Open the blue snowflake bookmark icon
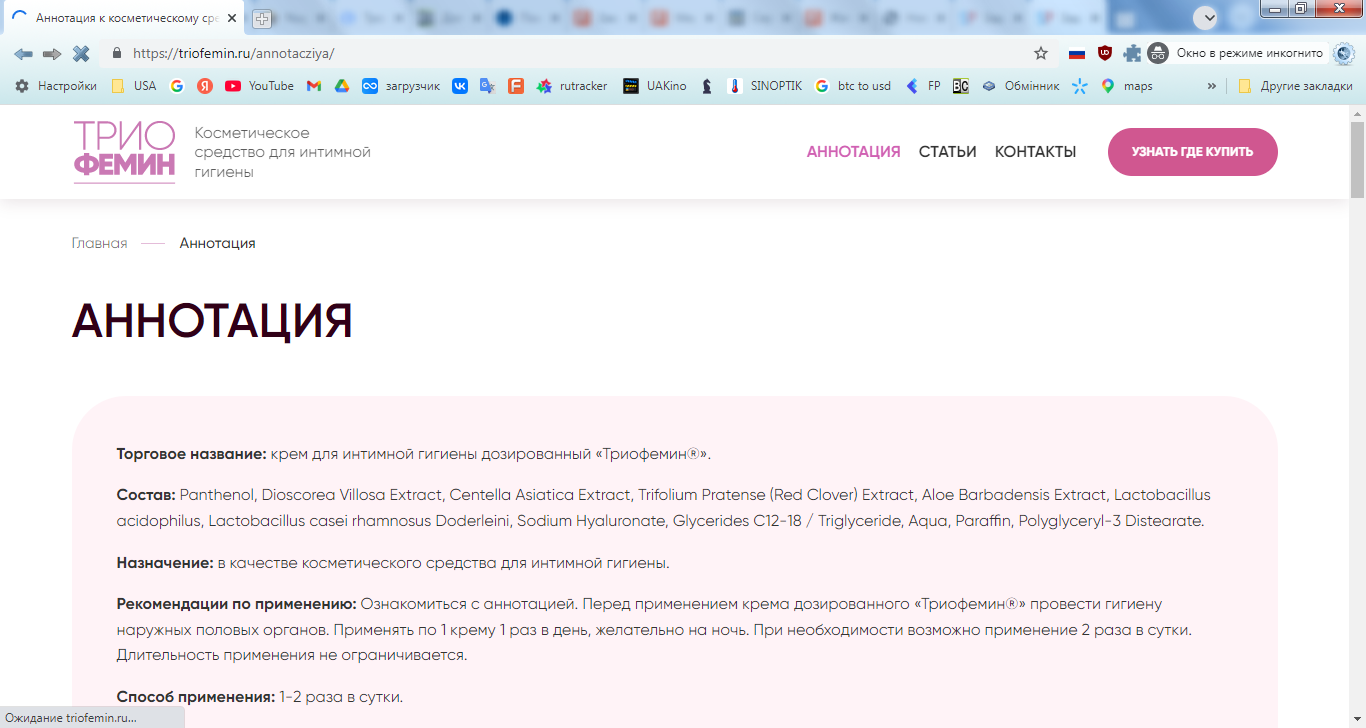 (1079, 86)
